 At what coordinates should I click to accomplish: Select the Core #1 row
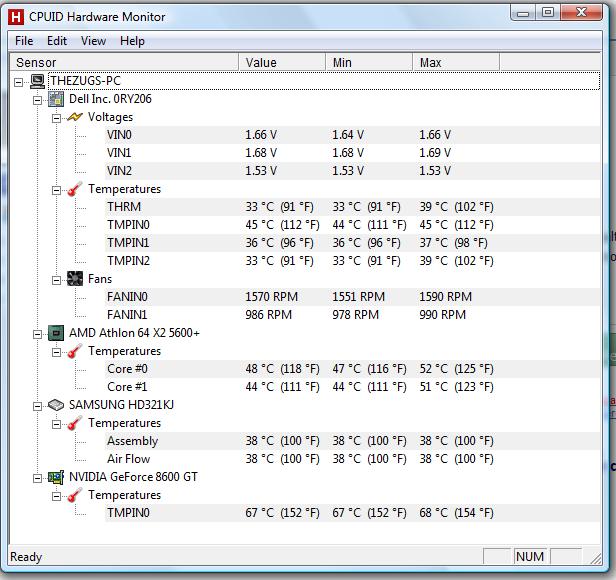coord(352,387)
